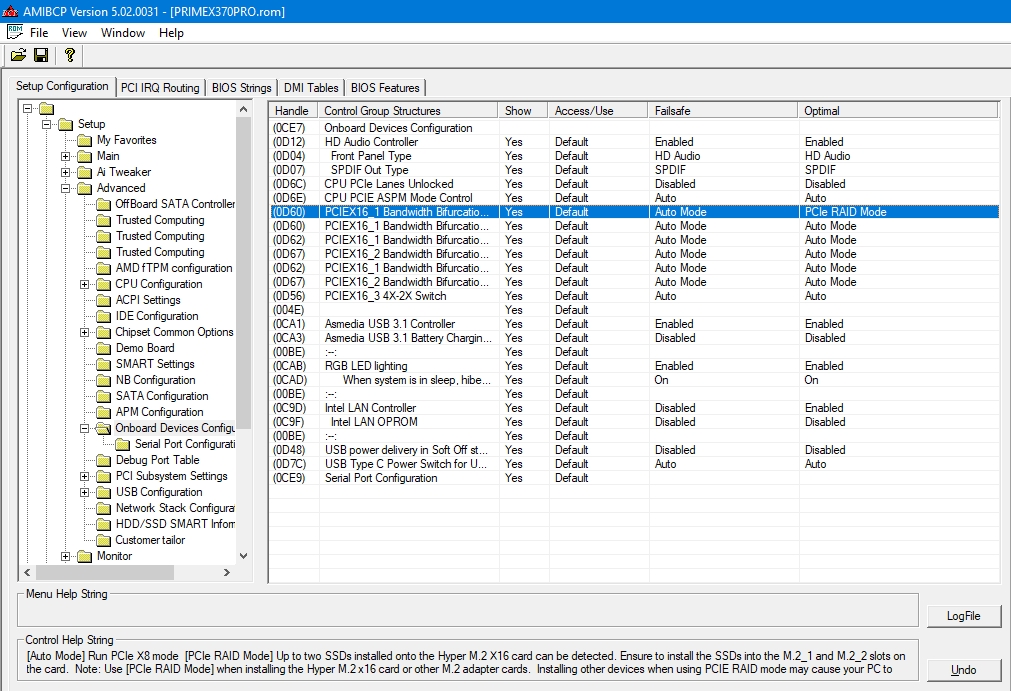This screenshot has width=1011, height=691.
Task: Collapse the root tree node
Action: pos(28,108)
